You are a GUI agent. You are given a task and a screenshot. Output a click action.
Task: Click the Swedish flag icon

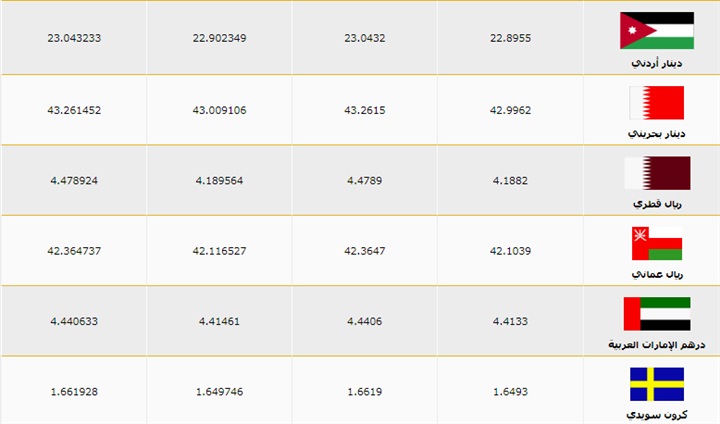pyautogui.click(x=656, y=385)
